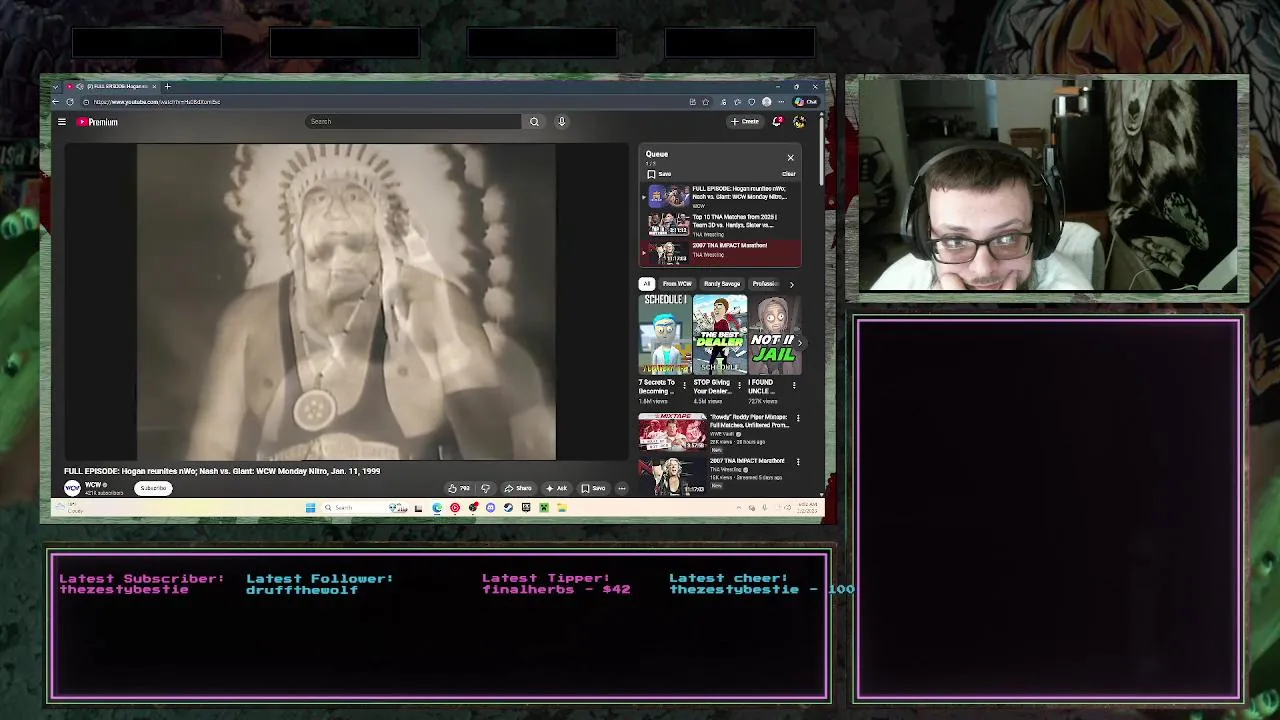Open options for STOP Giving Your Dealer short
The height and width of the screenshot is (720, 1280).
tap(739, 384)
